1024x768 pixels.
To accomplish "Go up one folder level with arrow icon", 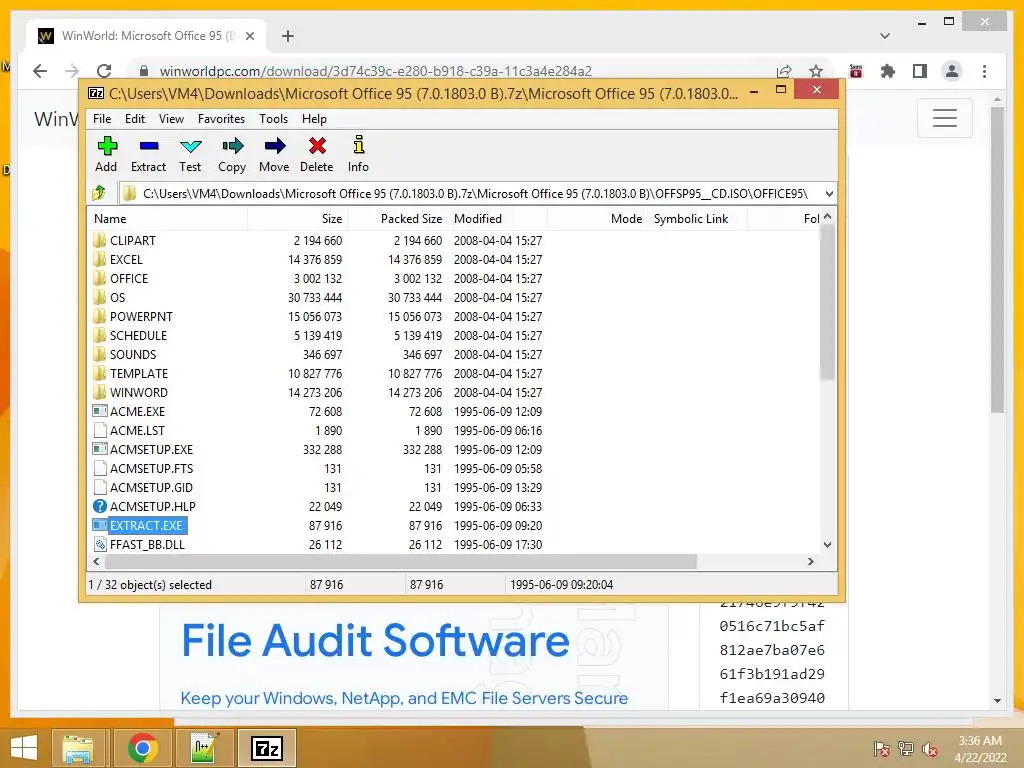I will (99, 193).
